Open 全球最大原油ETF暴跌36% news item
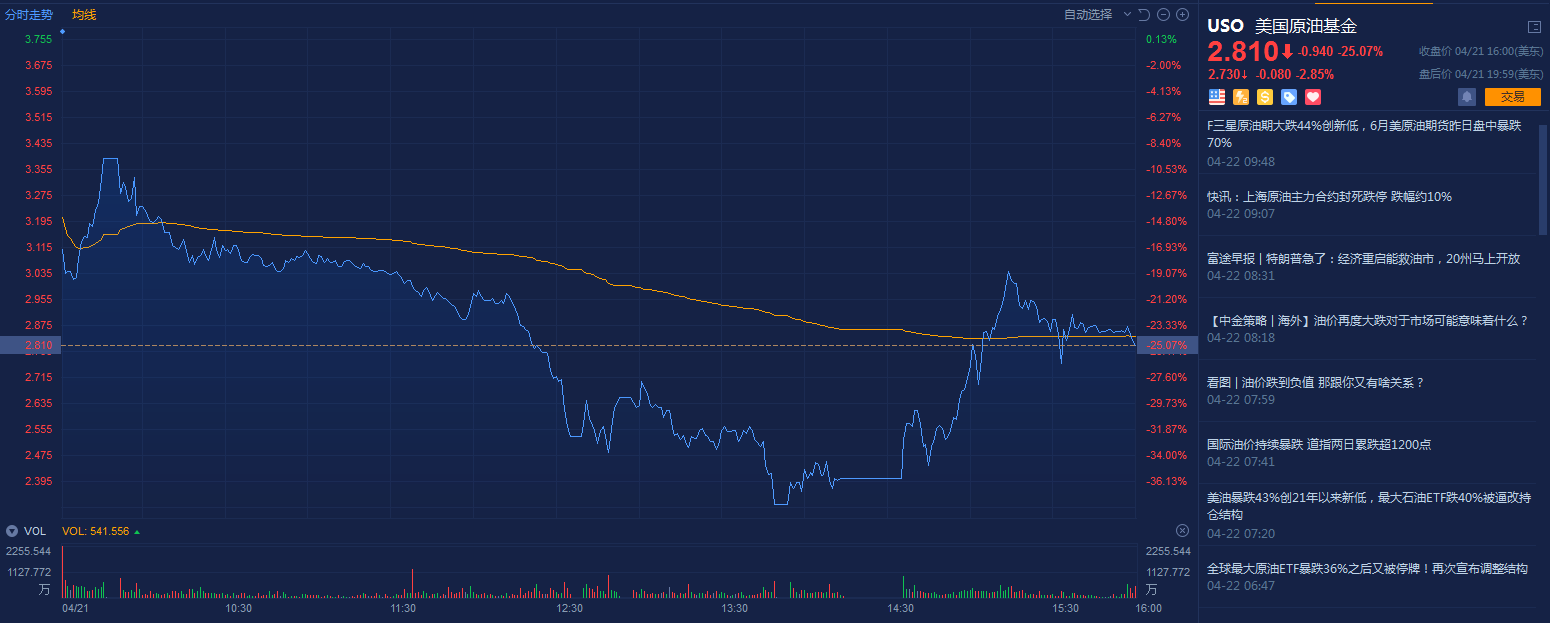 (1367, 568)
